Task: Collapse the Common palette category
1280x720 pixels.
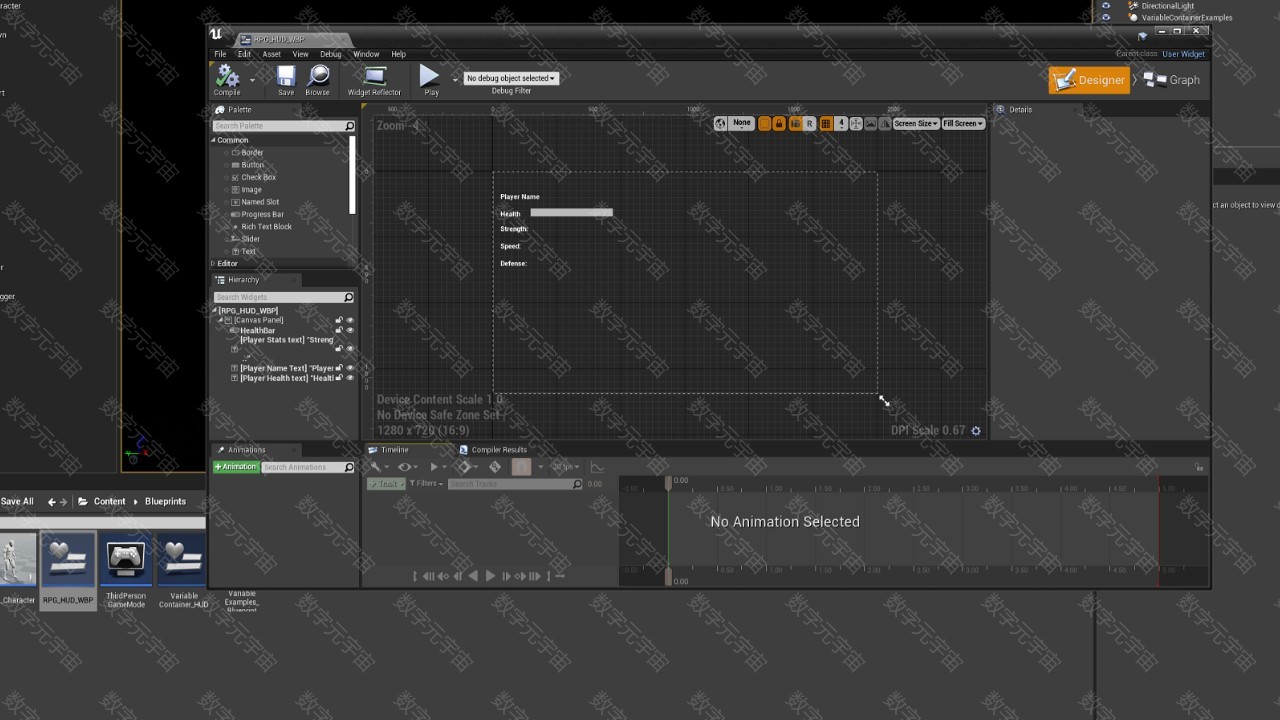Action: coord(213,140)
